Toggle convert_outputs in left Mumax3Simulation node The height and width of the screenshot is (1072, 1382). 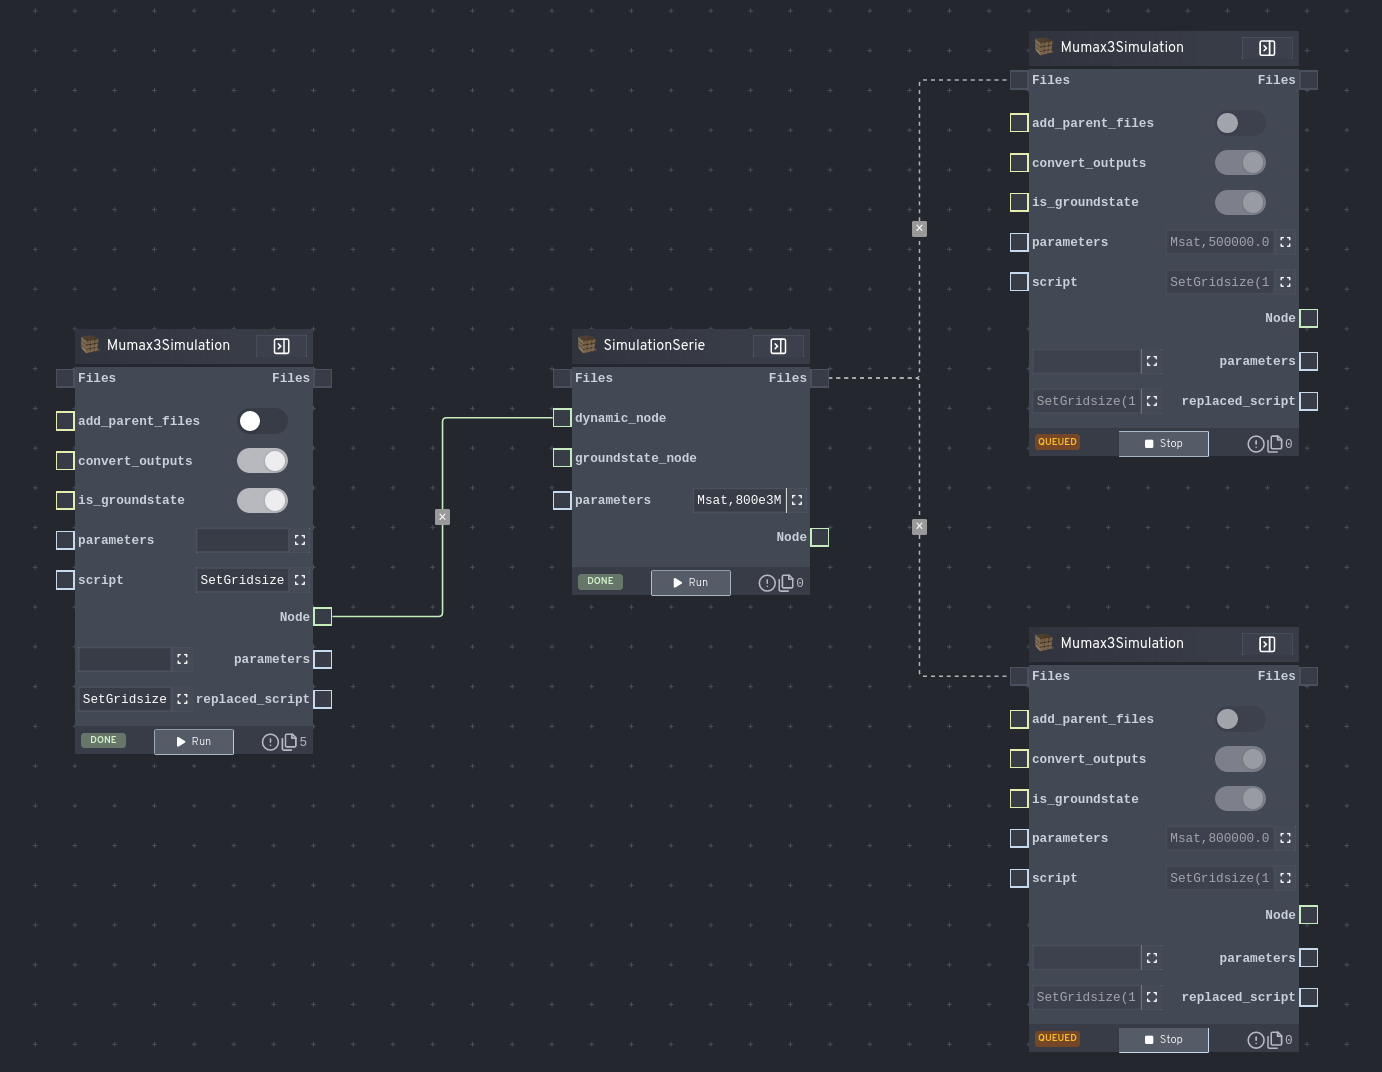262,461
